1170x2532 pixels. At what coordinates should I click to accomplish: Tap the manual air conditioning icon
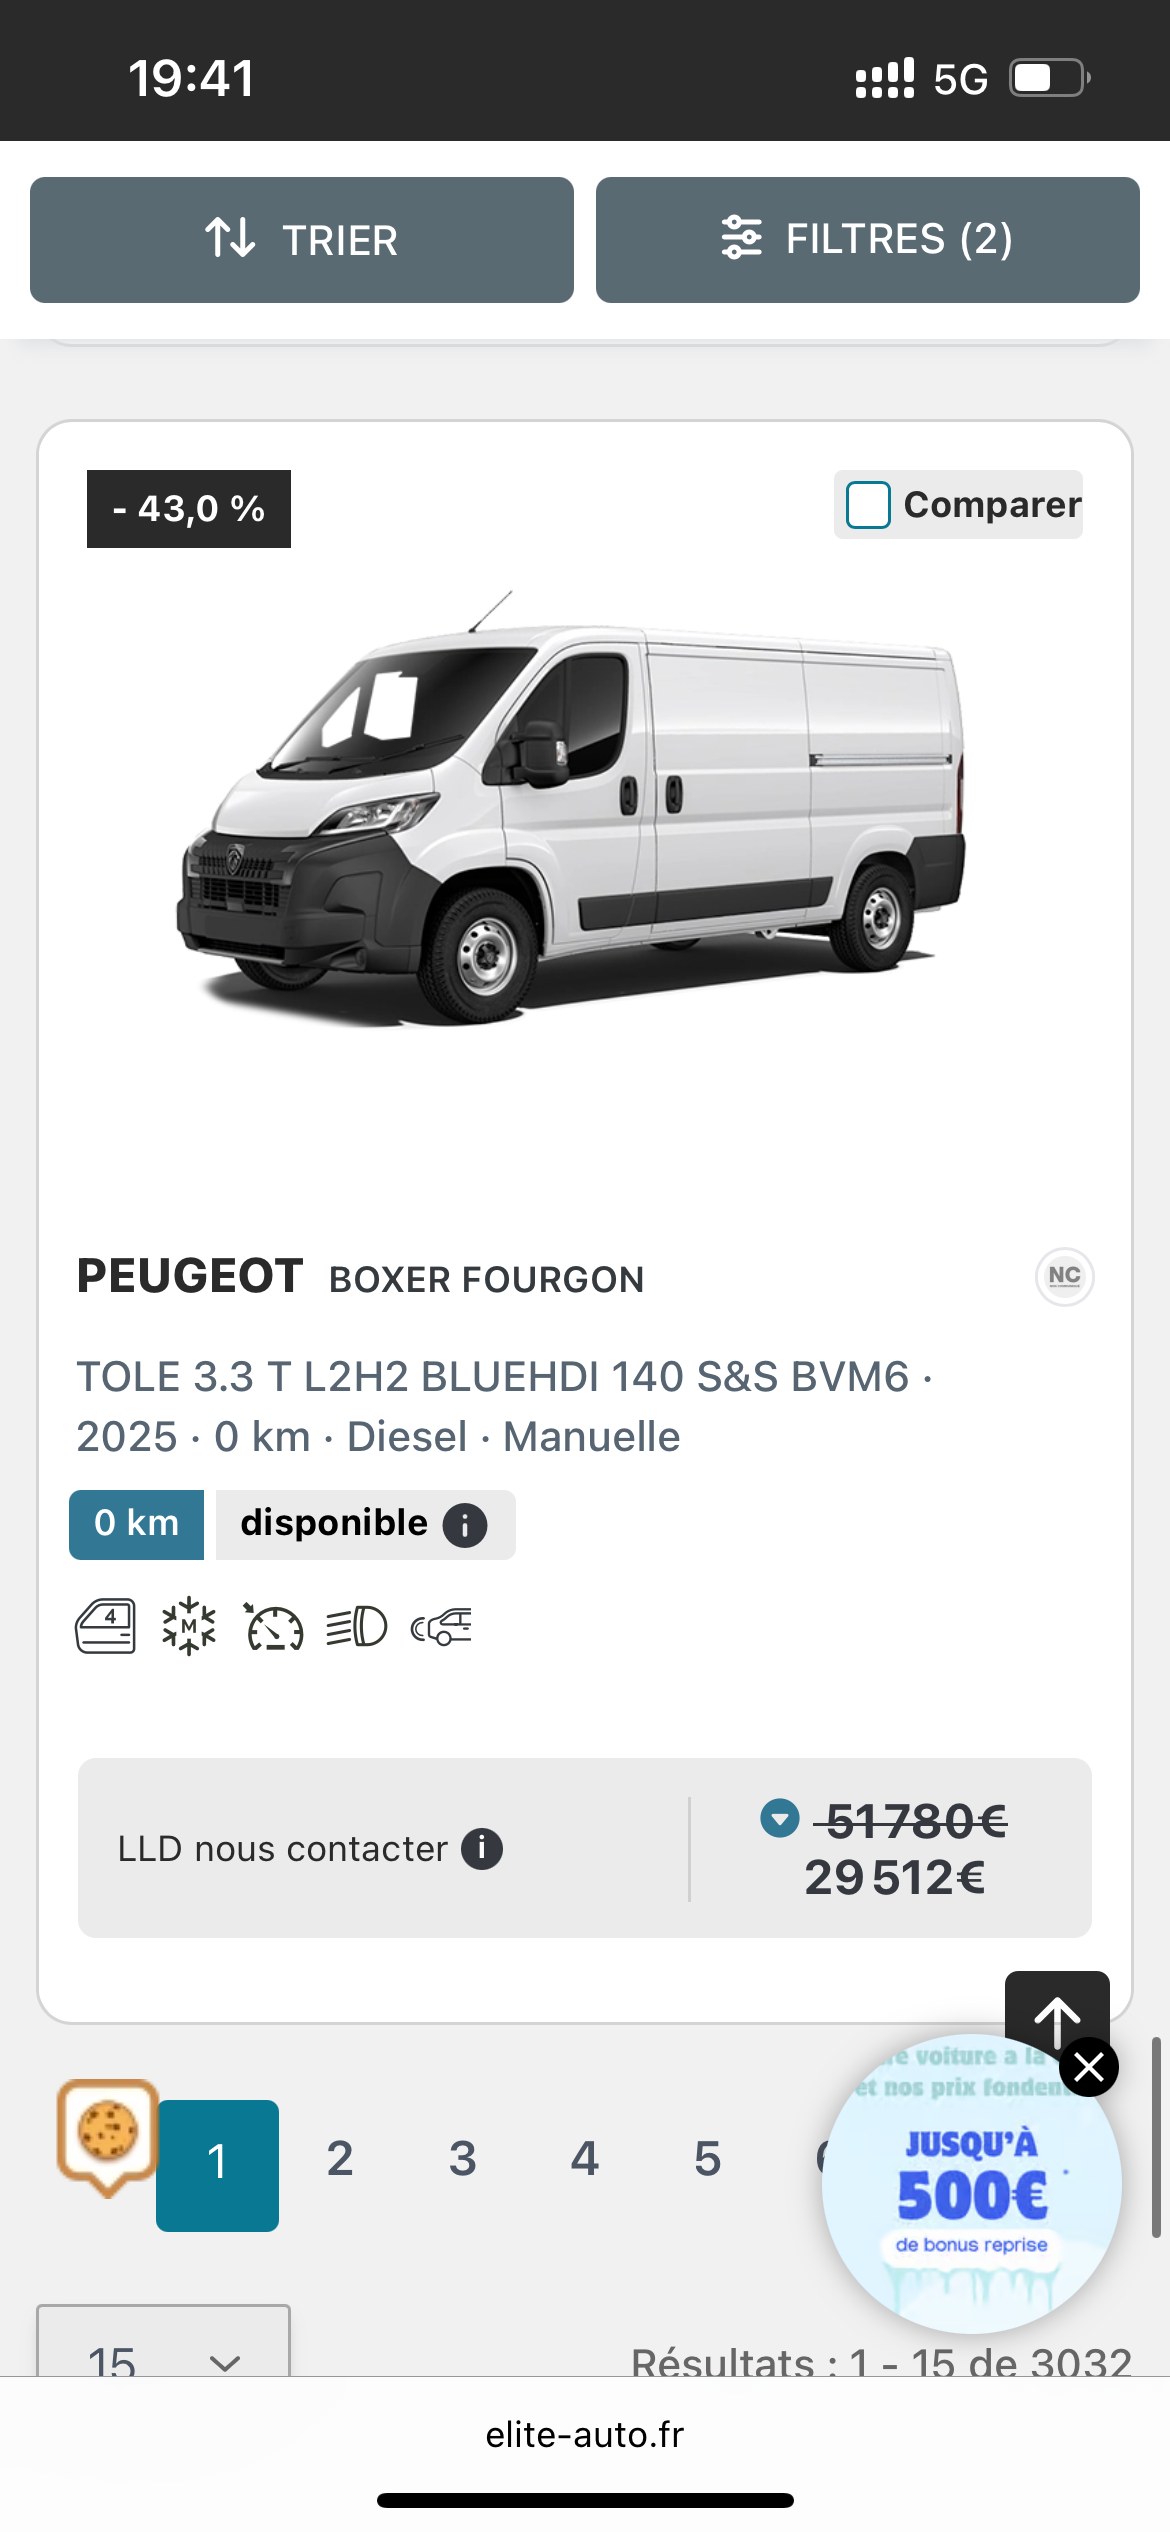coord(189,1626)
